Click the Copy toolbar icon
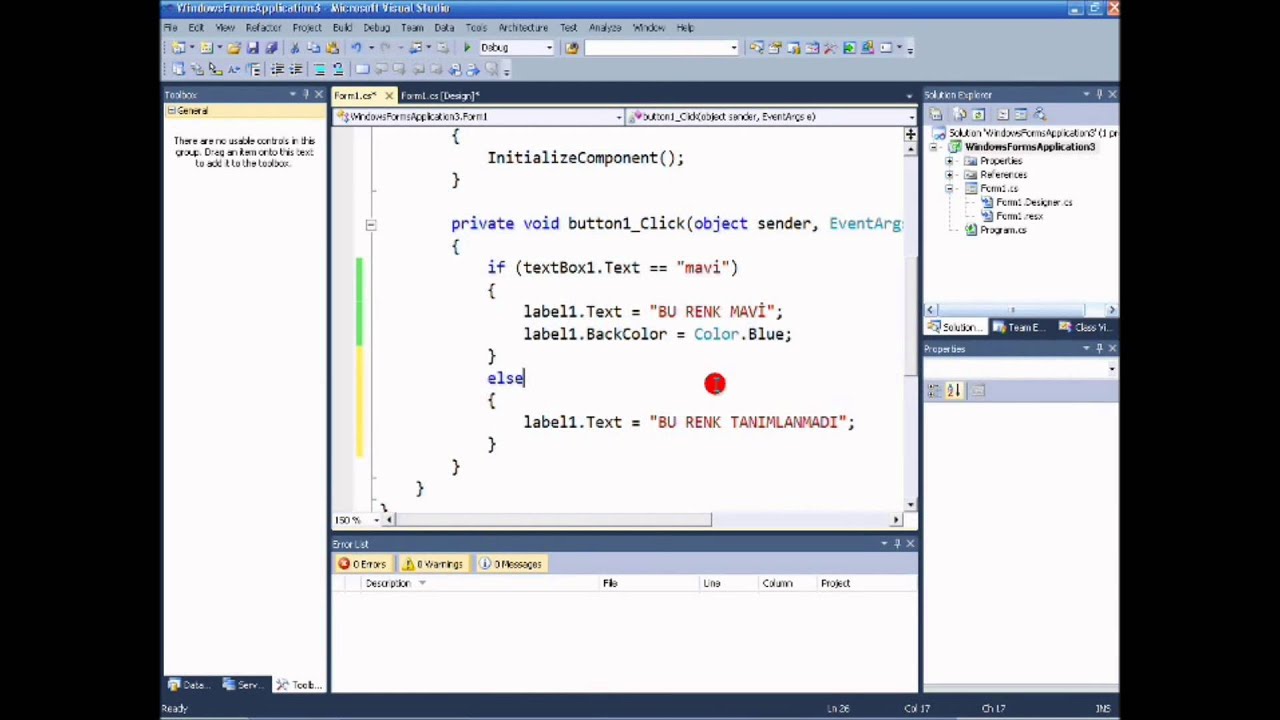Image resolution: width=1280 pixels, height=720 pixels. coord(314,48)
